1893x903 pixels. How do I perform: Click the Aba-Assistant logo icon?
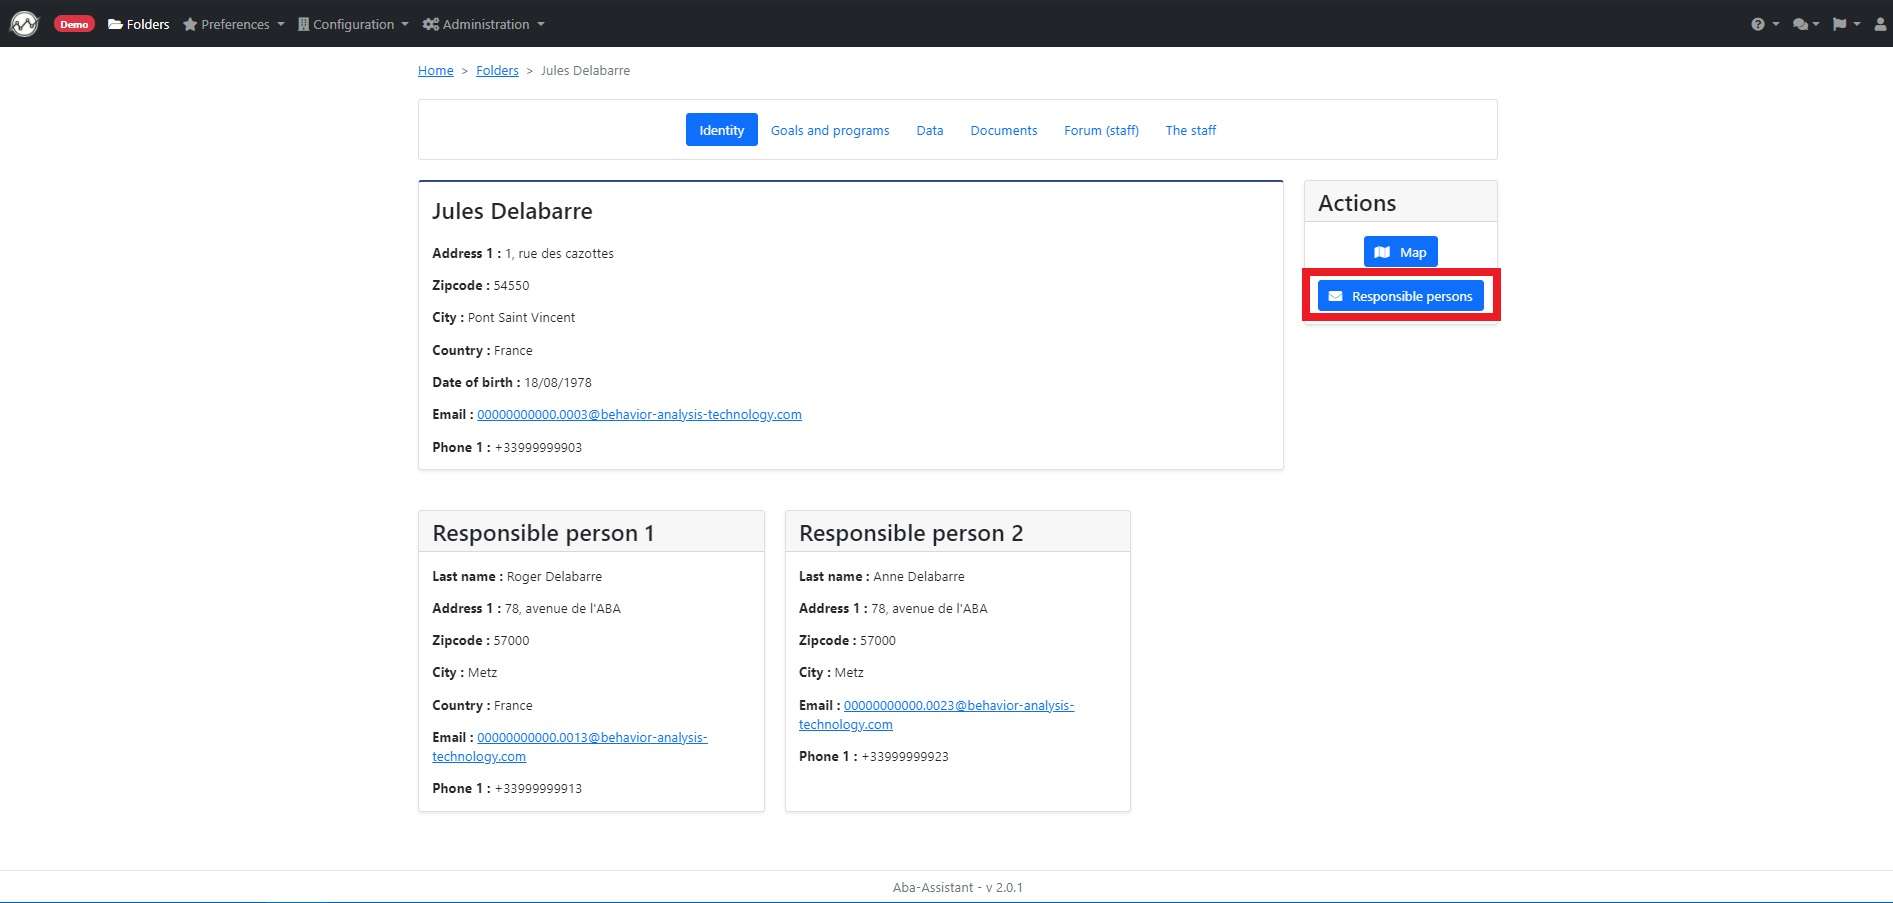[24, 23]
